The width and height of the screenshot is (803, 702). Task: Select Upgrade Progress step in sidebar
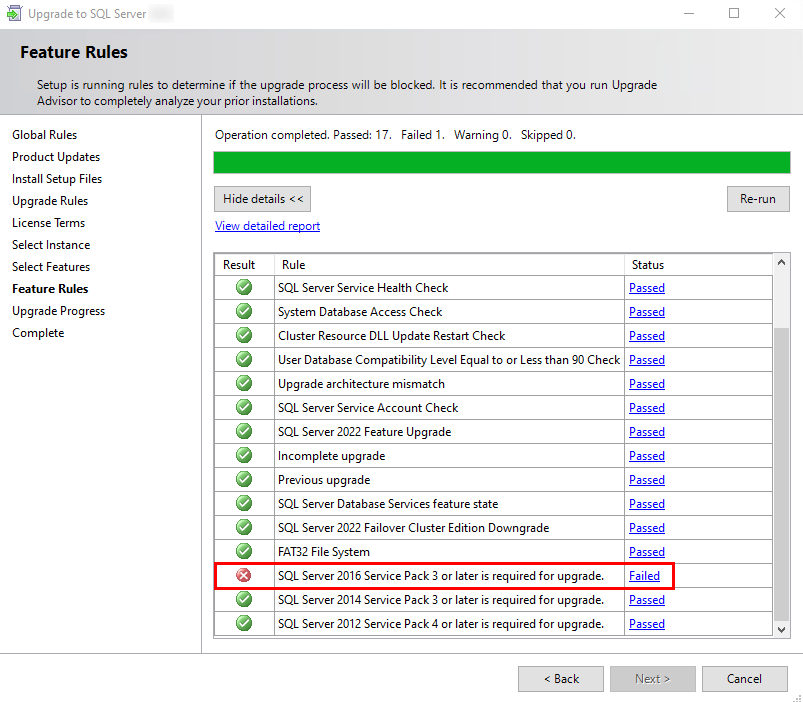coord(58,311)
